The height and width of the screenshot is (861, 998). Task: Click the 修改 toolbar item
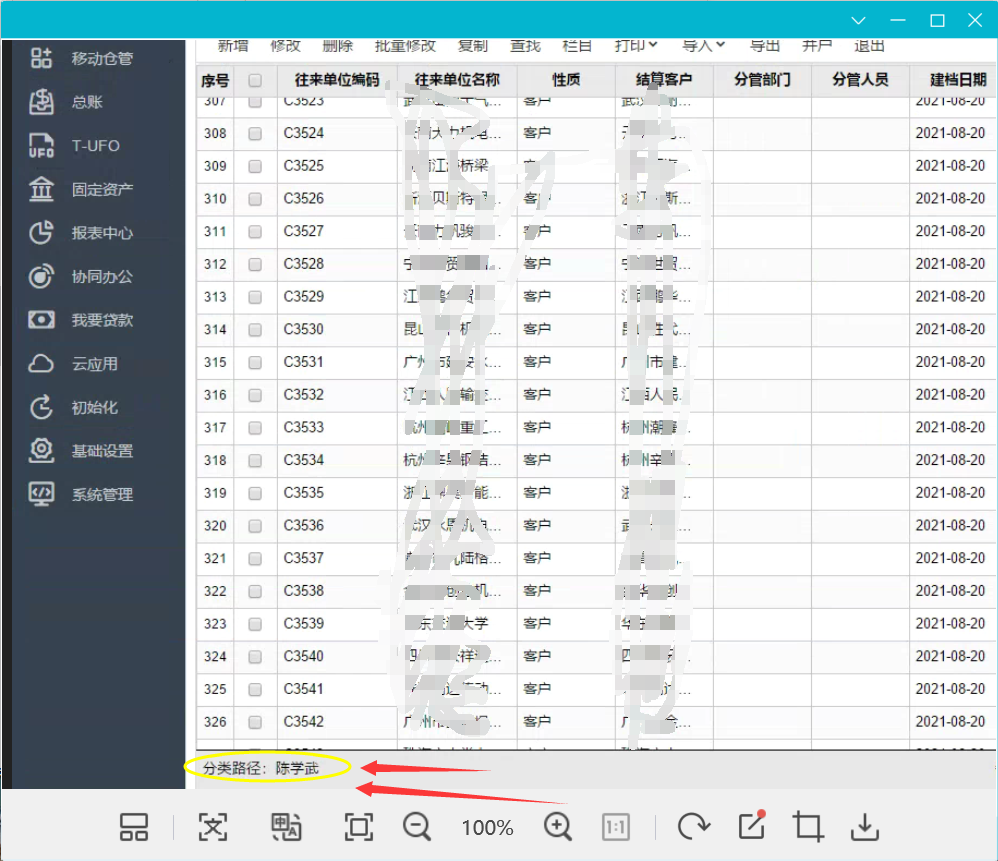(x=285, y=45)
